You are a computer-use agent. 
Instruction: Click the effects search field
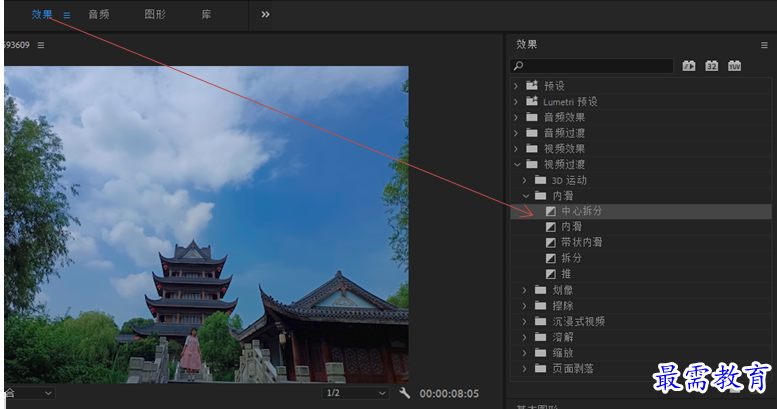(x=591, y=65)
